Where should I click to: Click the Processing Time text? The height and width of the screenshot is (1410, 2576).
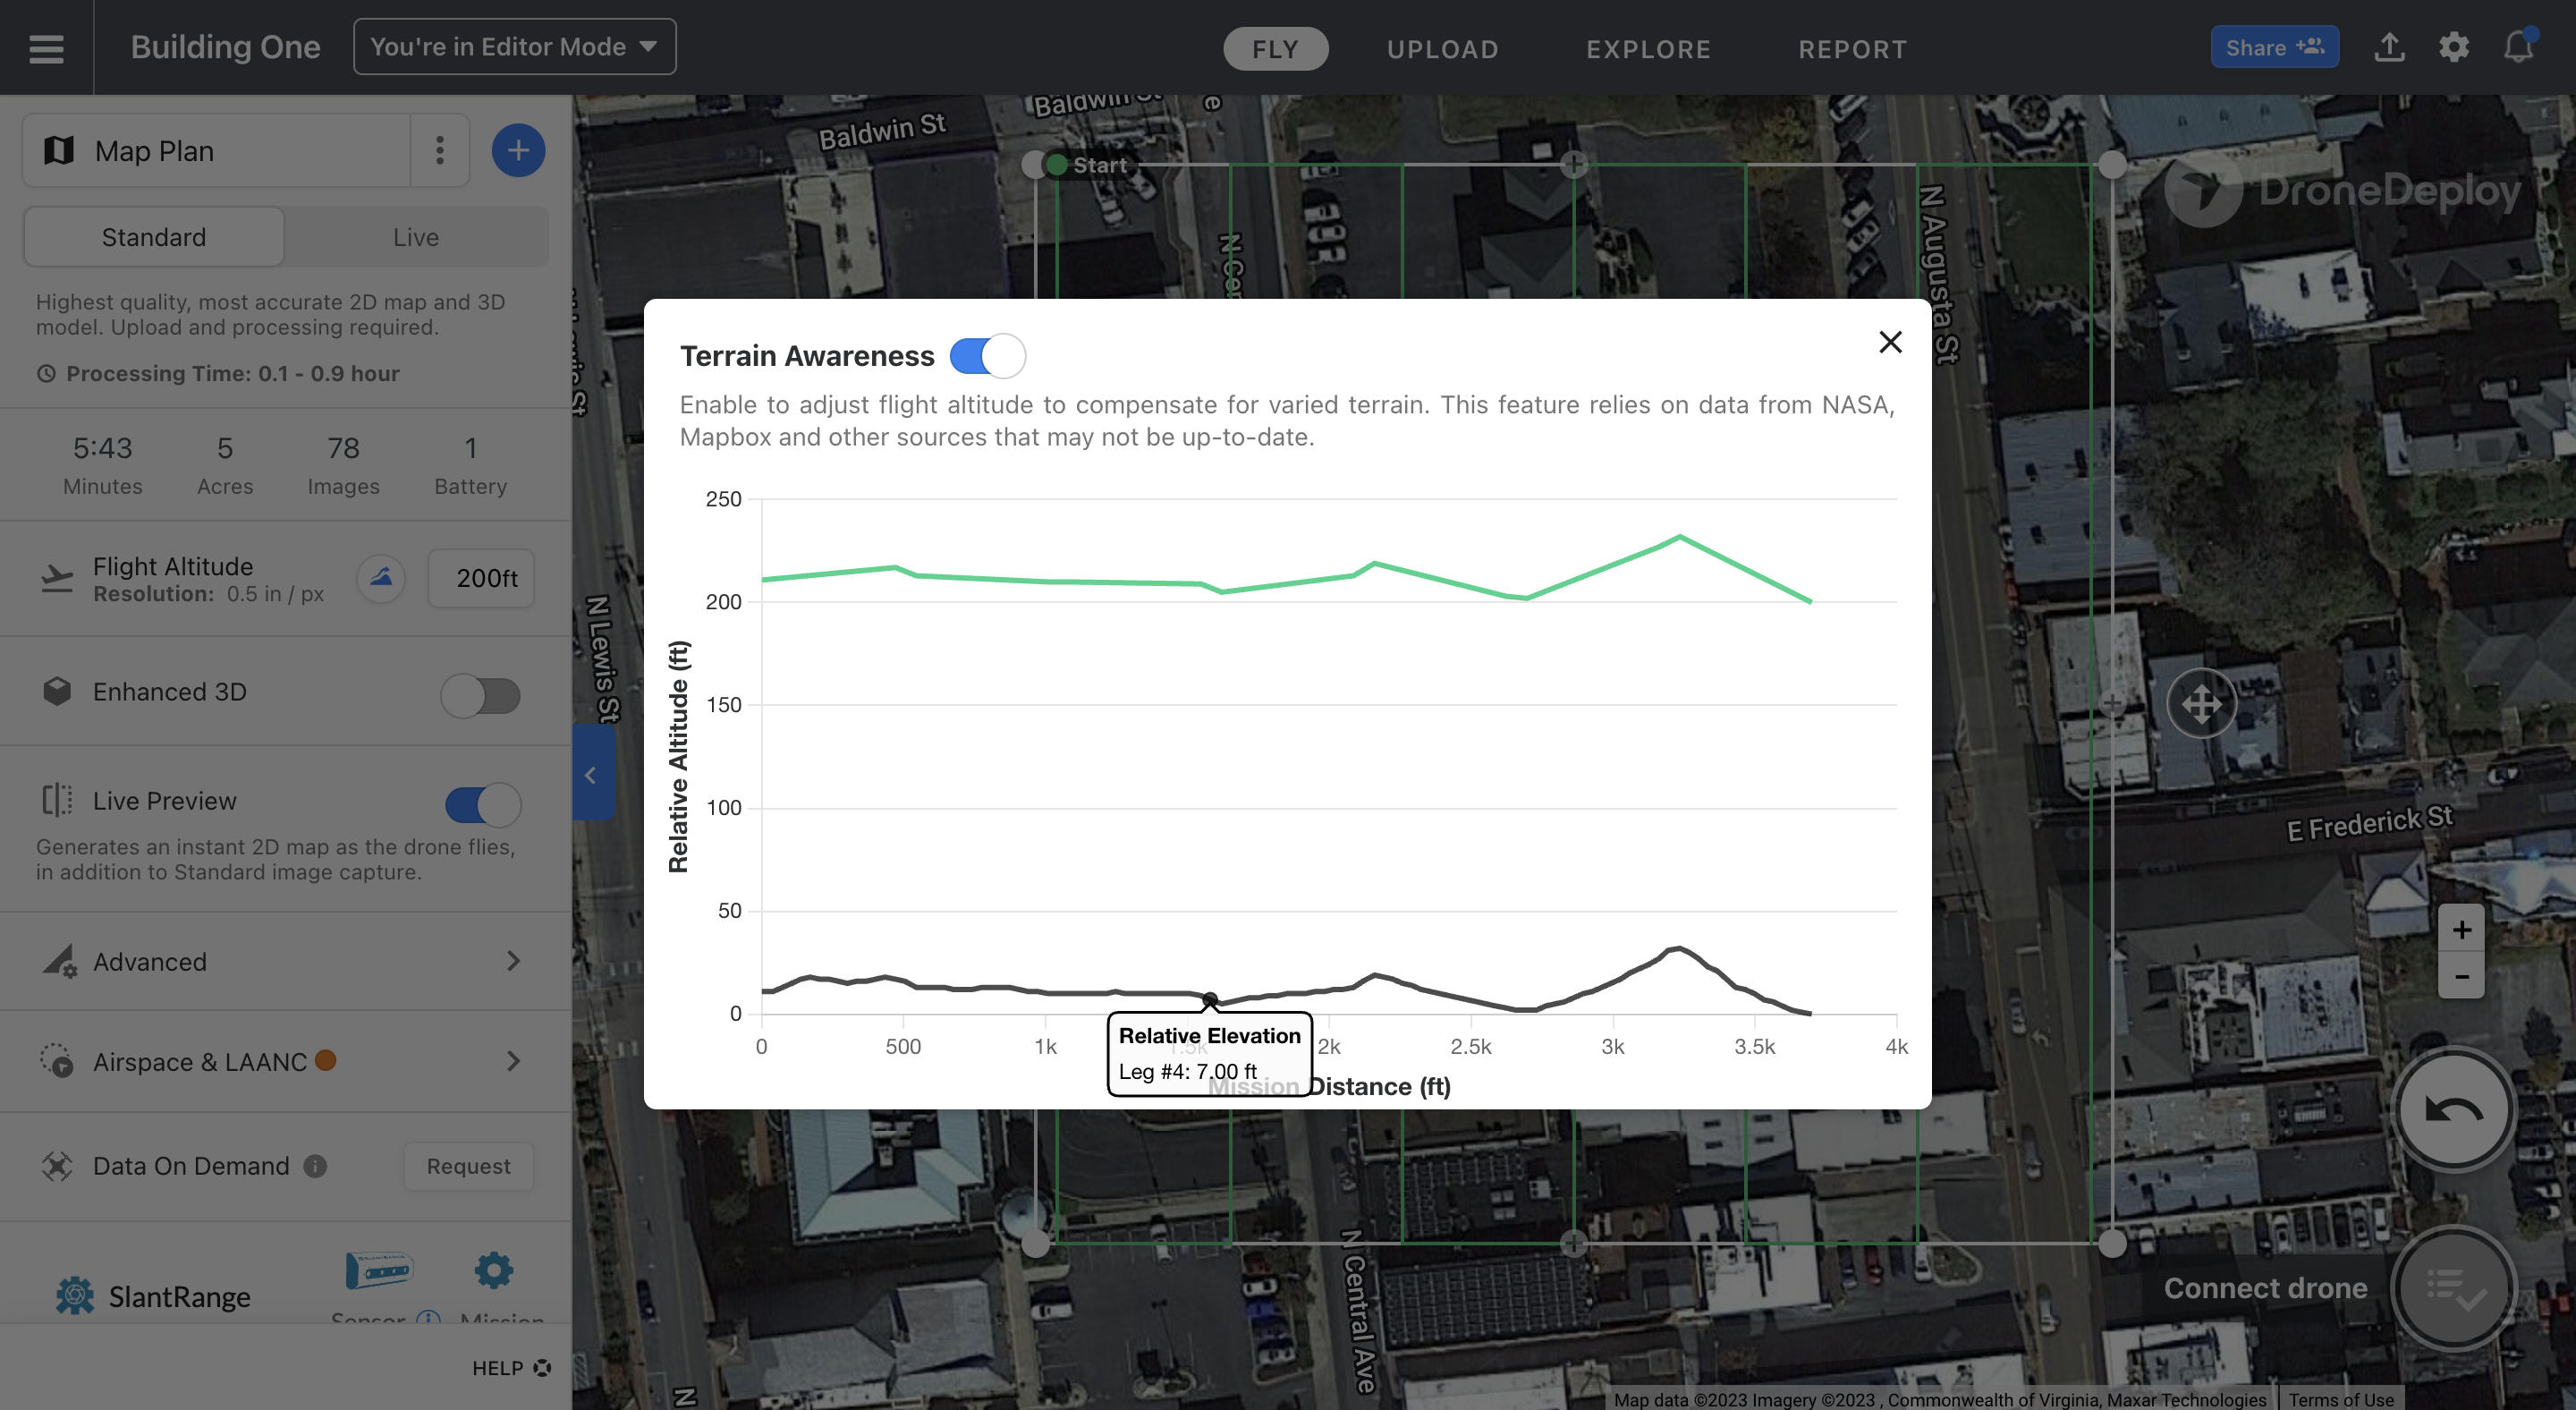[232, 373]
